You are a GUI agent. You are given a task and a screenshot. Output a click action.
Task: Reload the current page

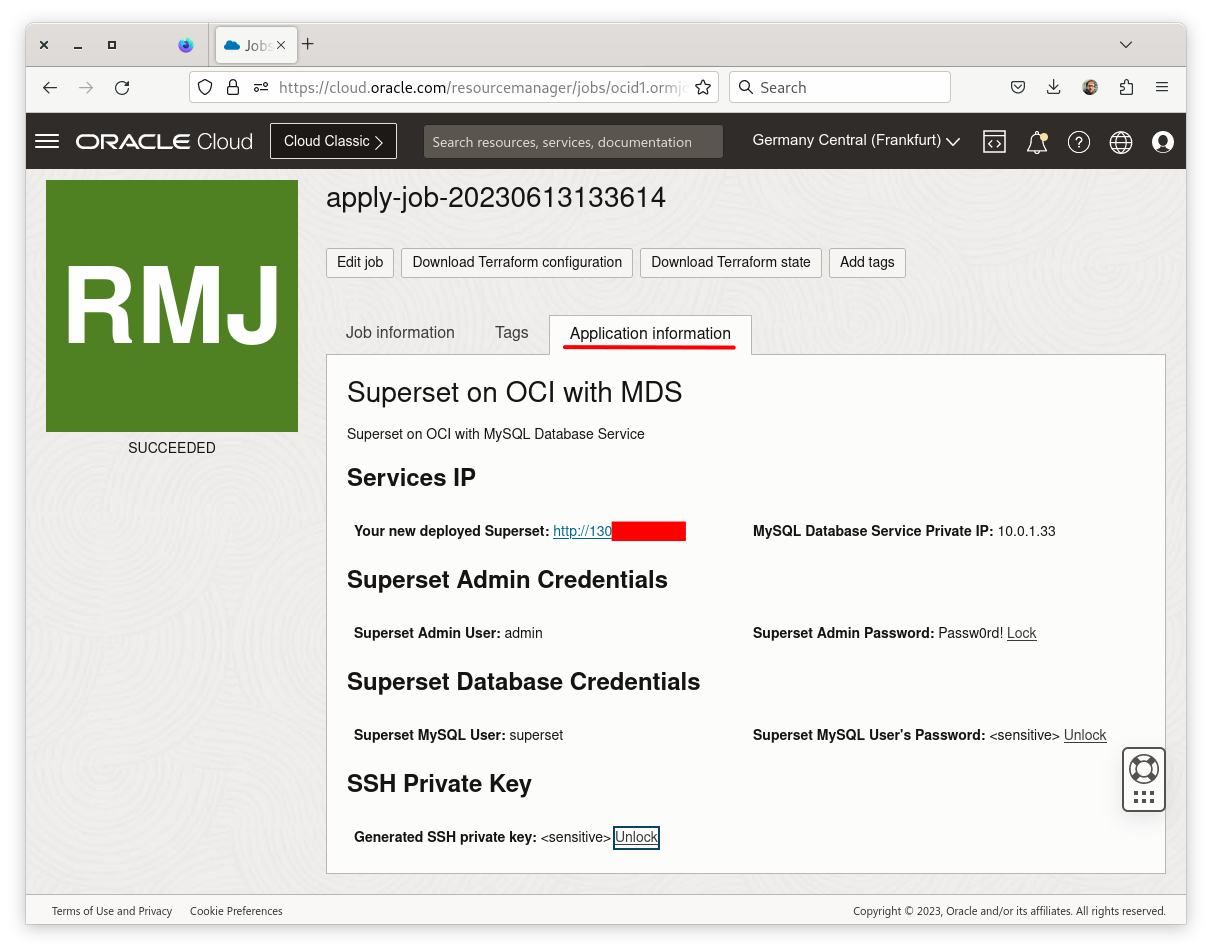click(x=122, y=88)
